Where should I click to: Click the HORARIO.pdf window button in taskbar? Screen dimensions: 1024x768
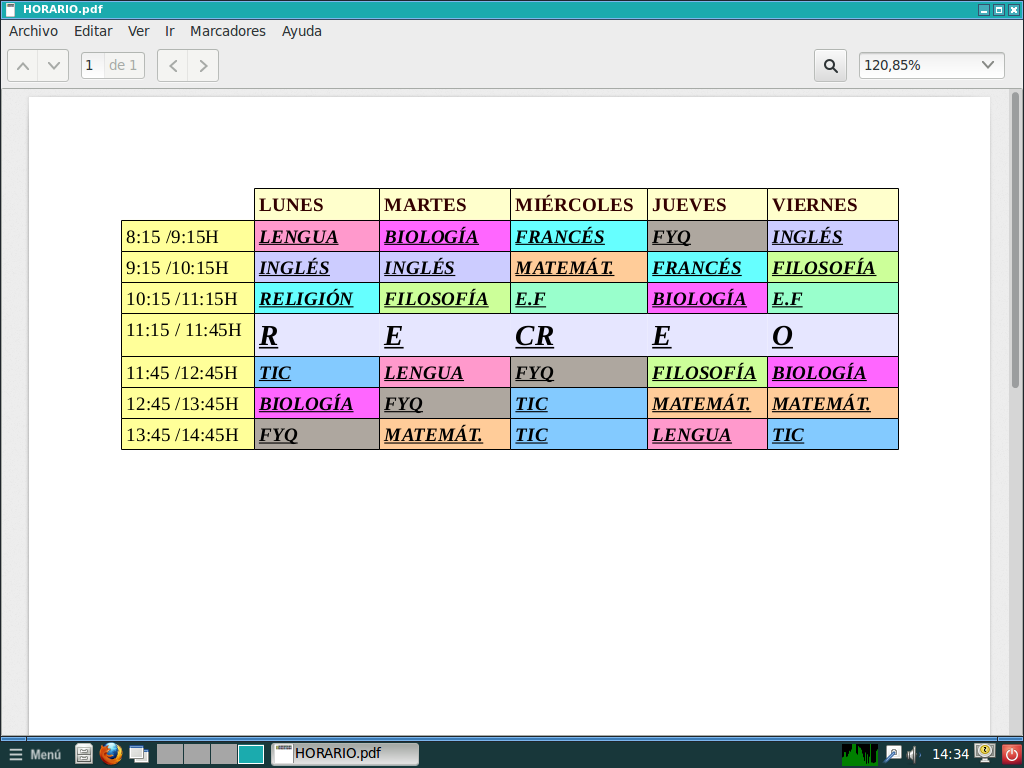(x=344, y=754)
